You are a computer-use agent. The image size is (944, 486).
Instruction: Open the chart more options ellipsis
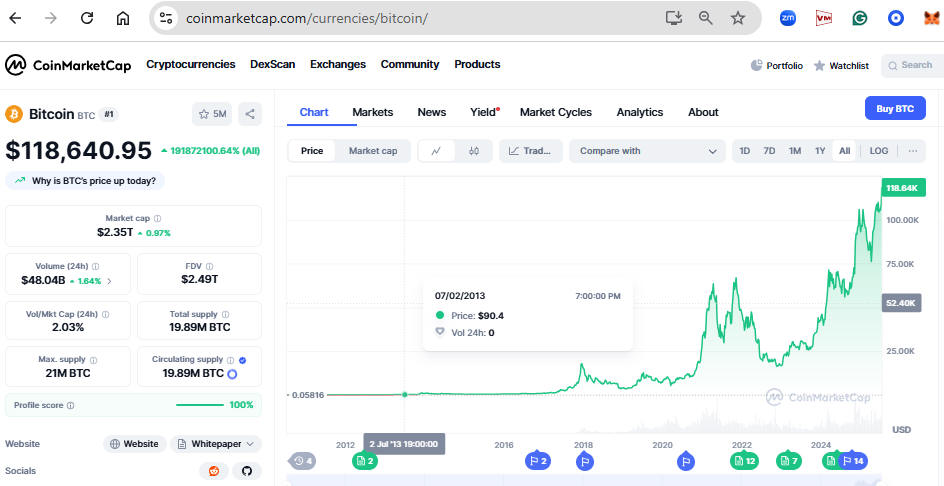tap(913, 151)
